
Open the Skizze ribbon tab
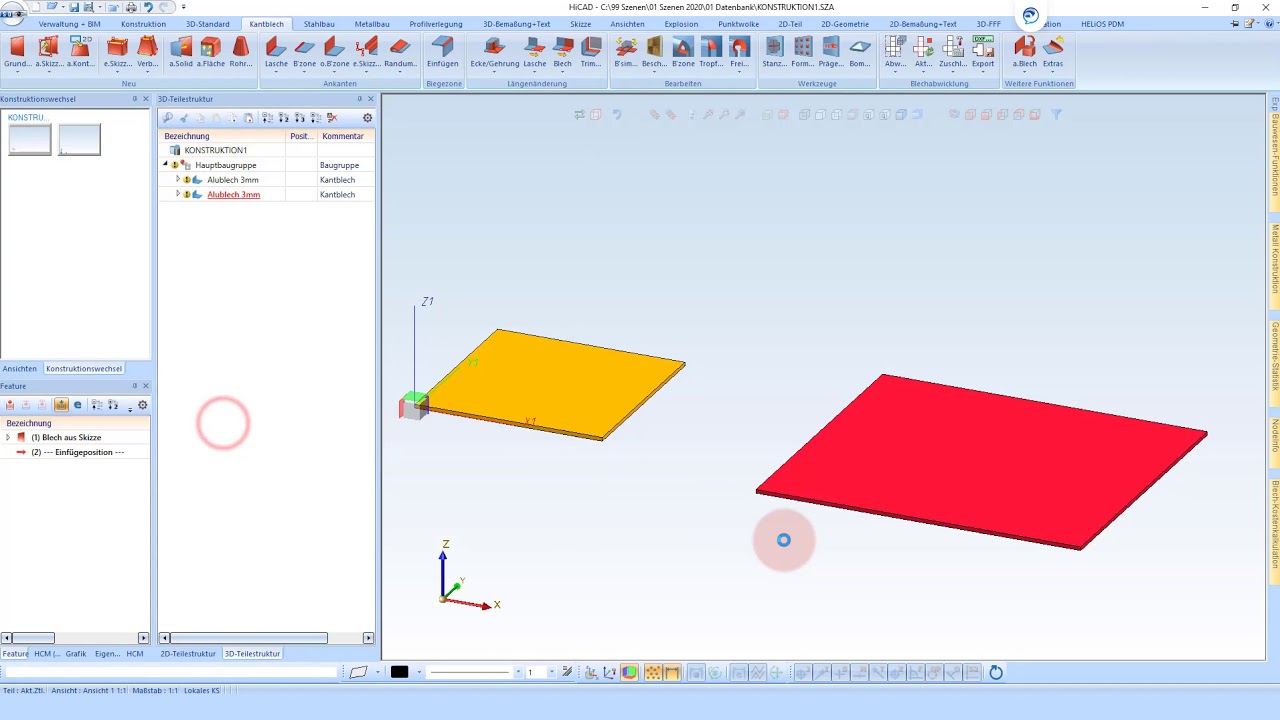[x=580, y=24]
